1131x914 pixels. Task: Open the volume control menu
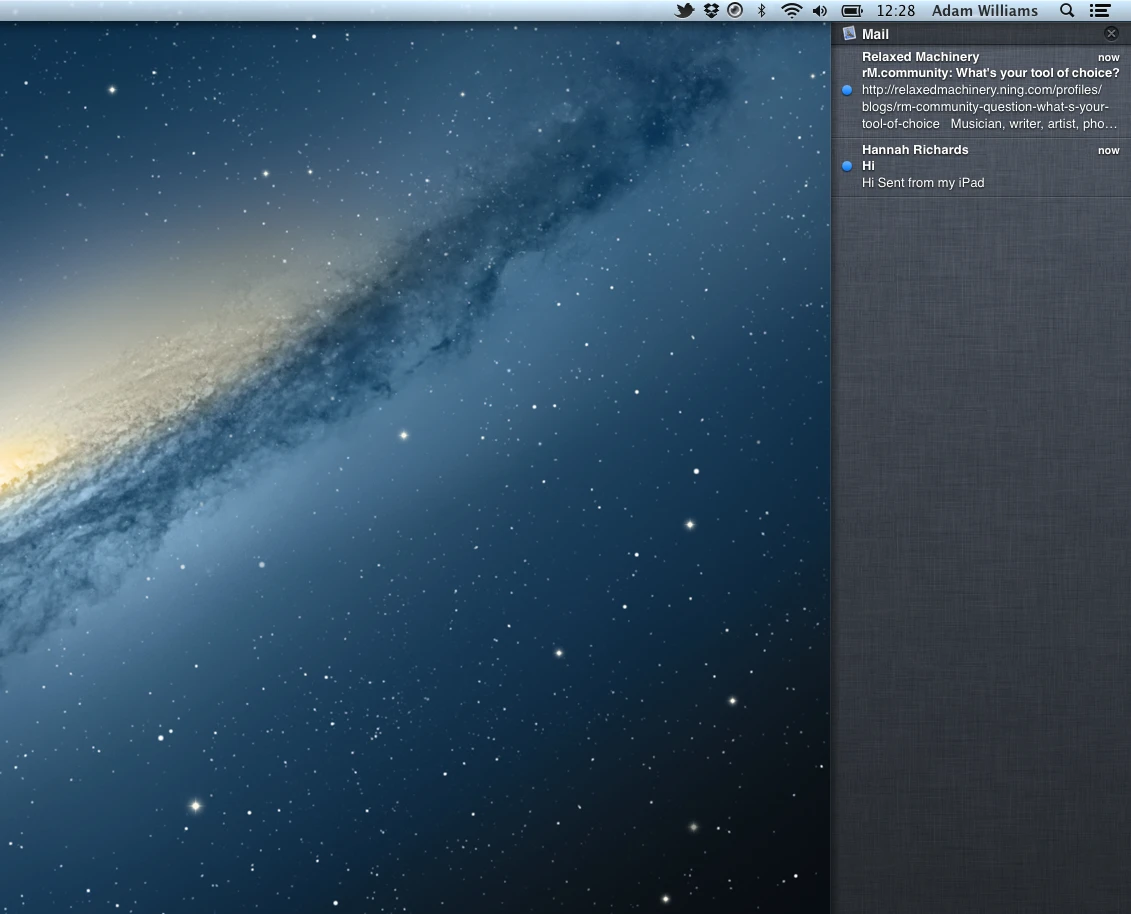[820, 11]
